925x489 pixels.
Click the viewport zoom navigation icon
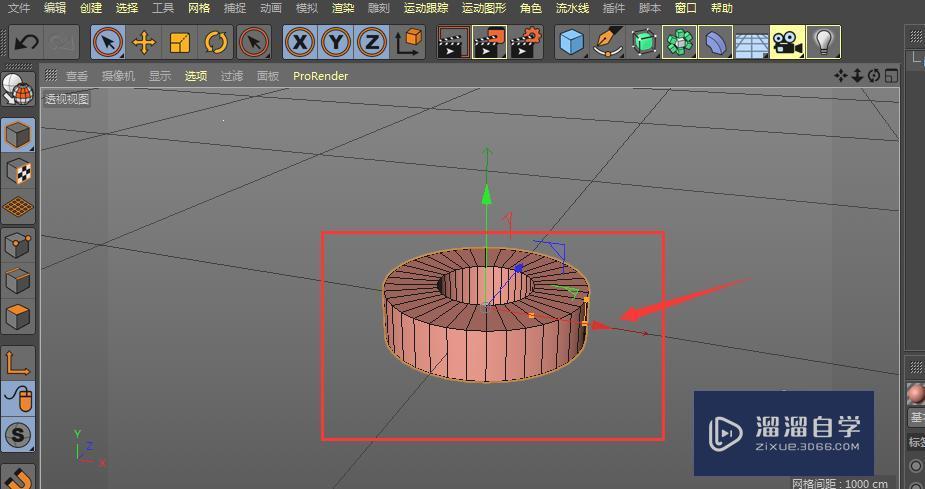pyautogui.click(x=858, y=76)
